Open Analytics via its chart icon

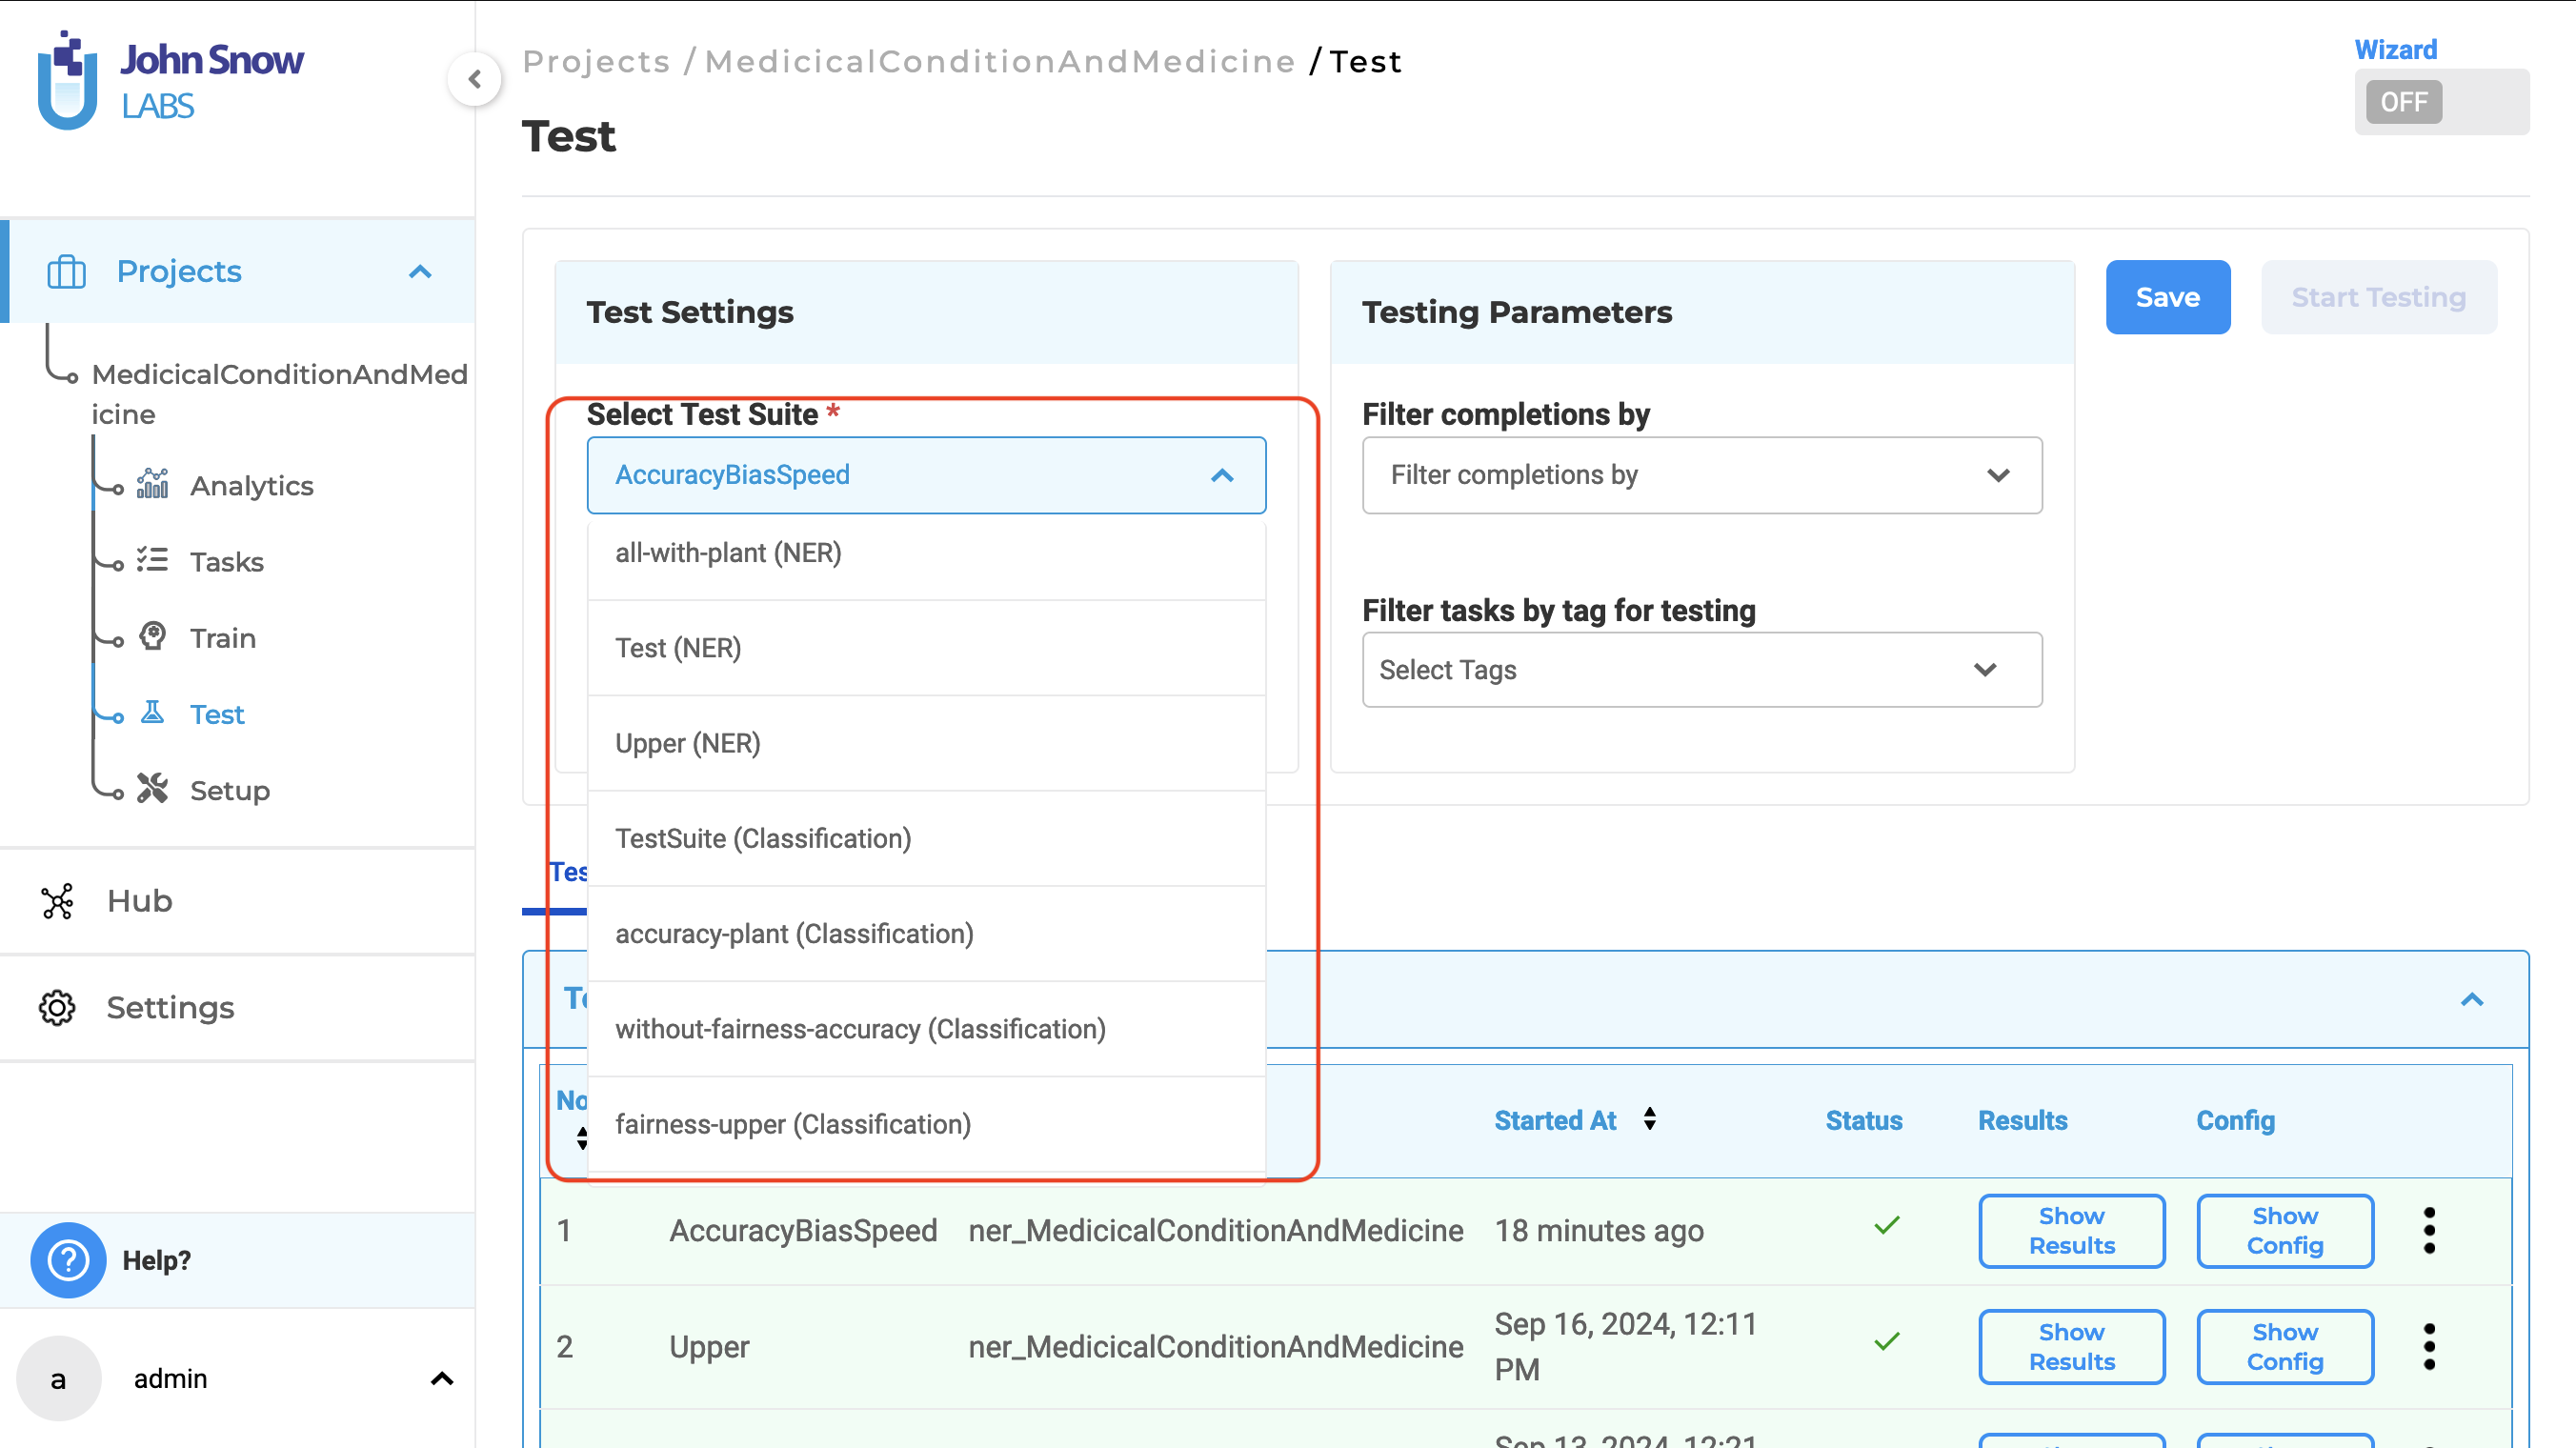pos(153,484)
